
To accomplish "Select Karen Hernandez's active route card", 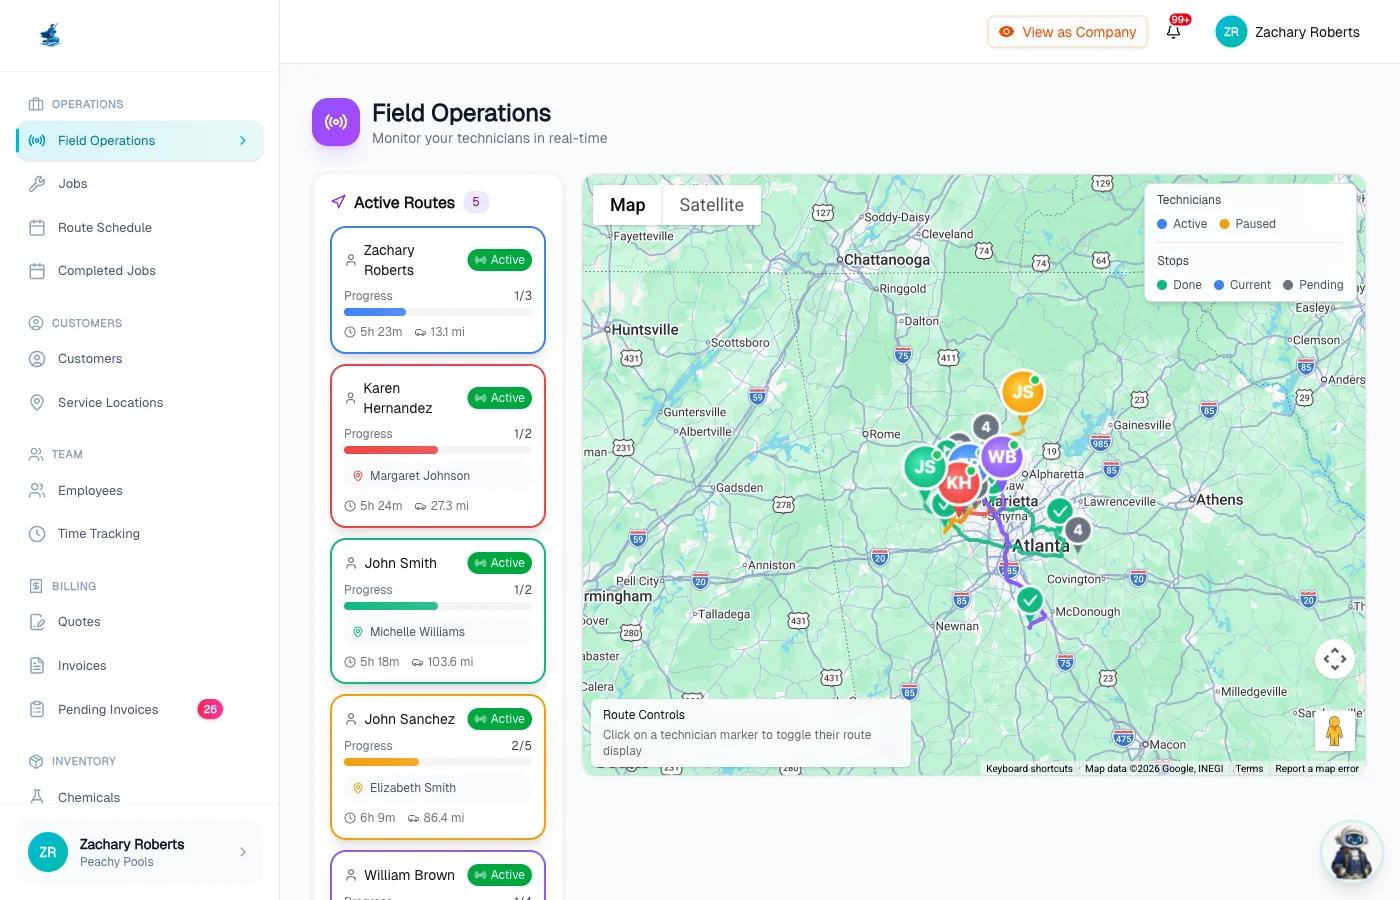I will click(x=437, y=446).
